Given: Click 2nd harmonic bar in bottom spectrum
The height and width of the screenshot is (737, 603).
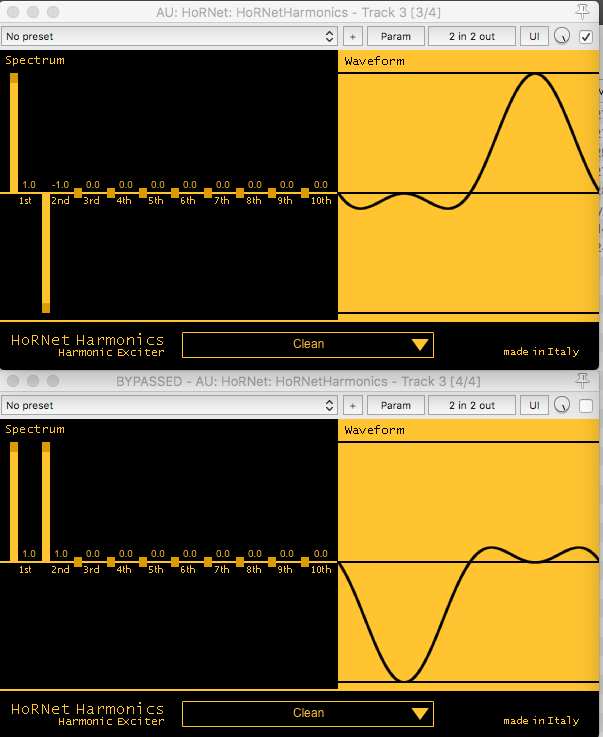Looking at the screenshot, I should click(x=46, y=502).
